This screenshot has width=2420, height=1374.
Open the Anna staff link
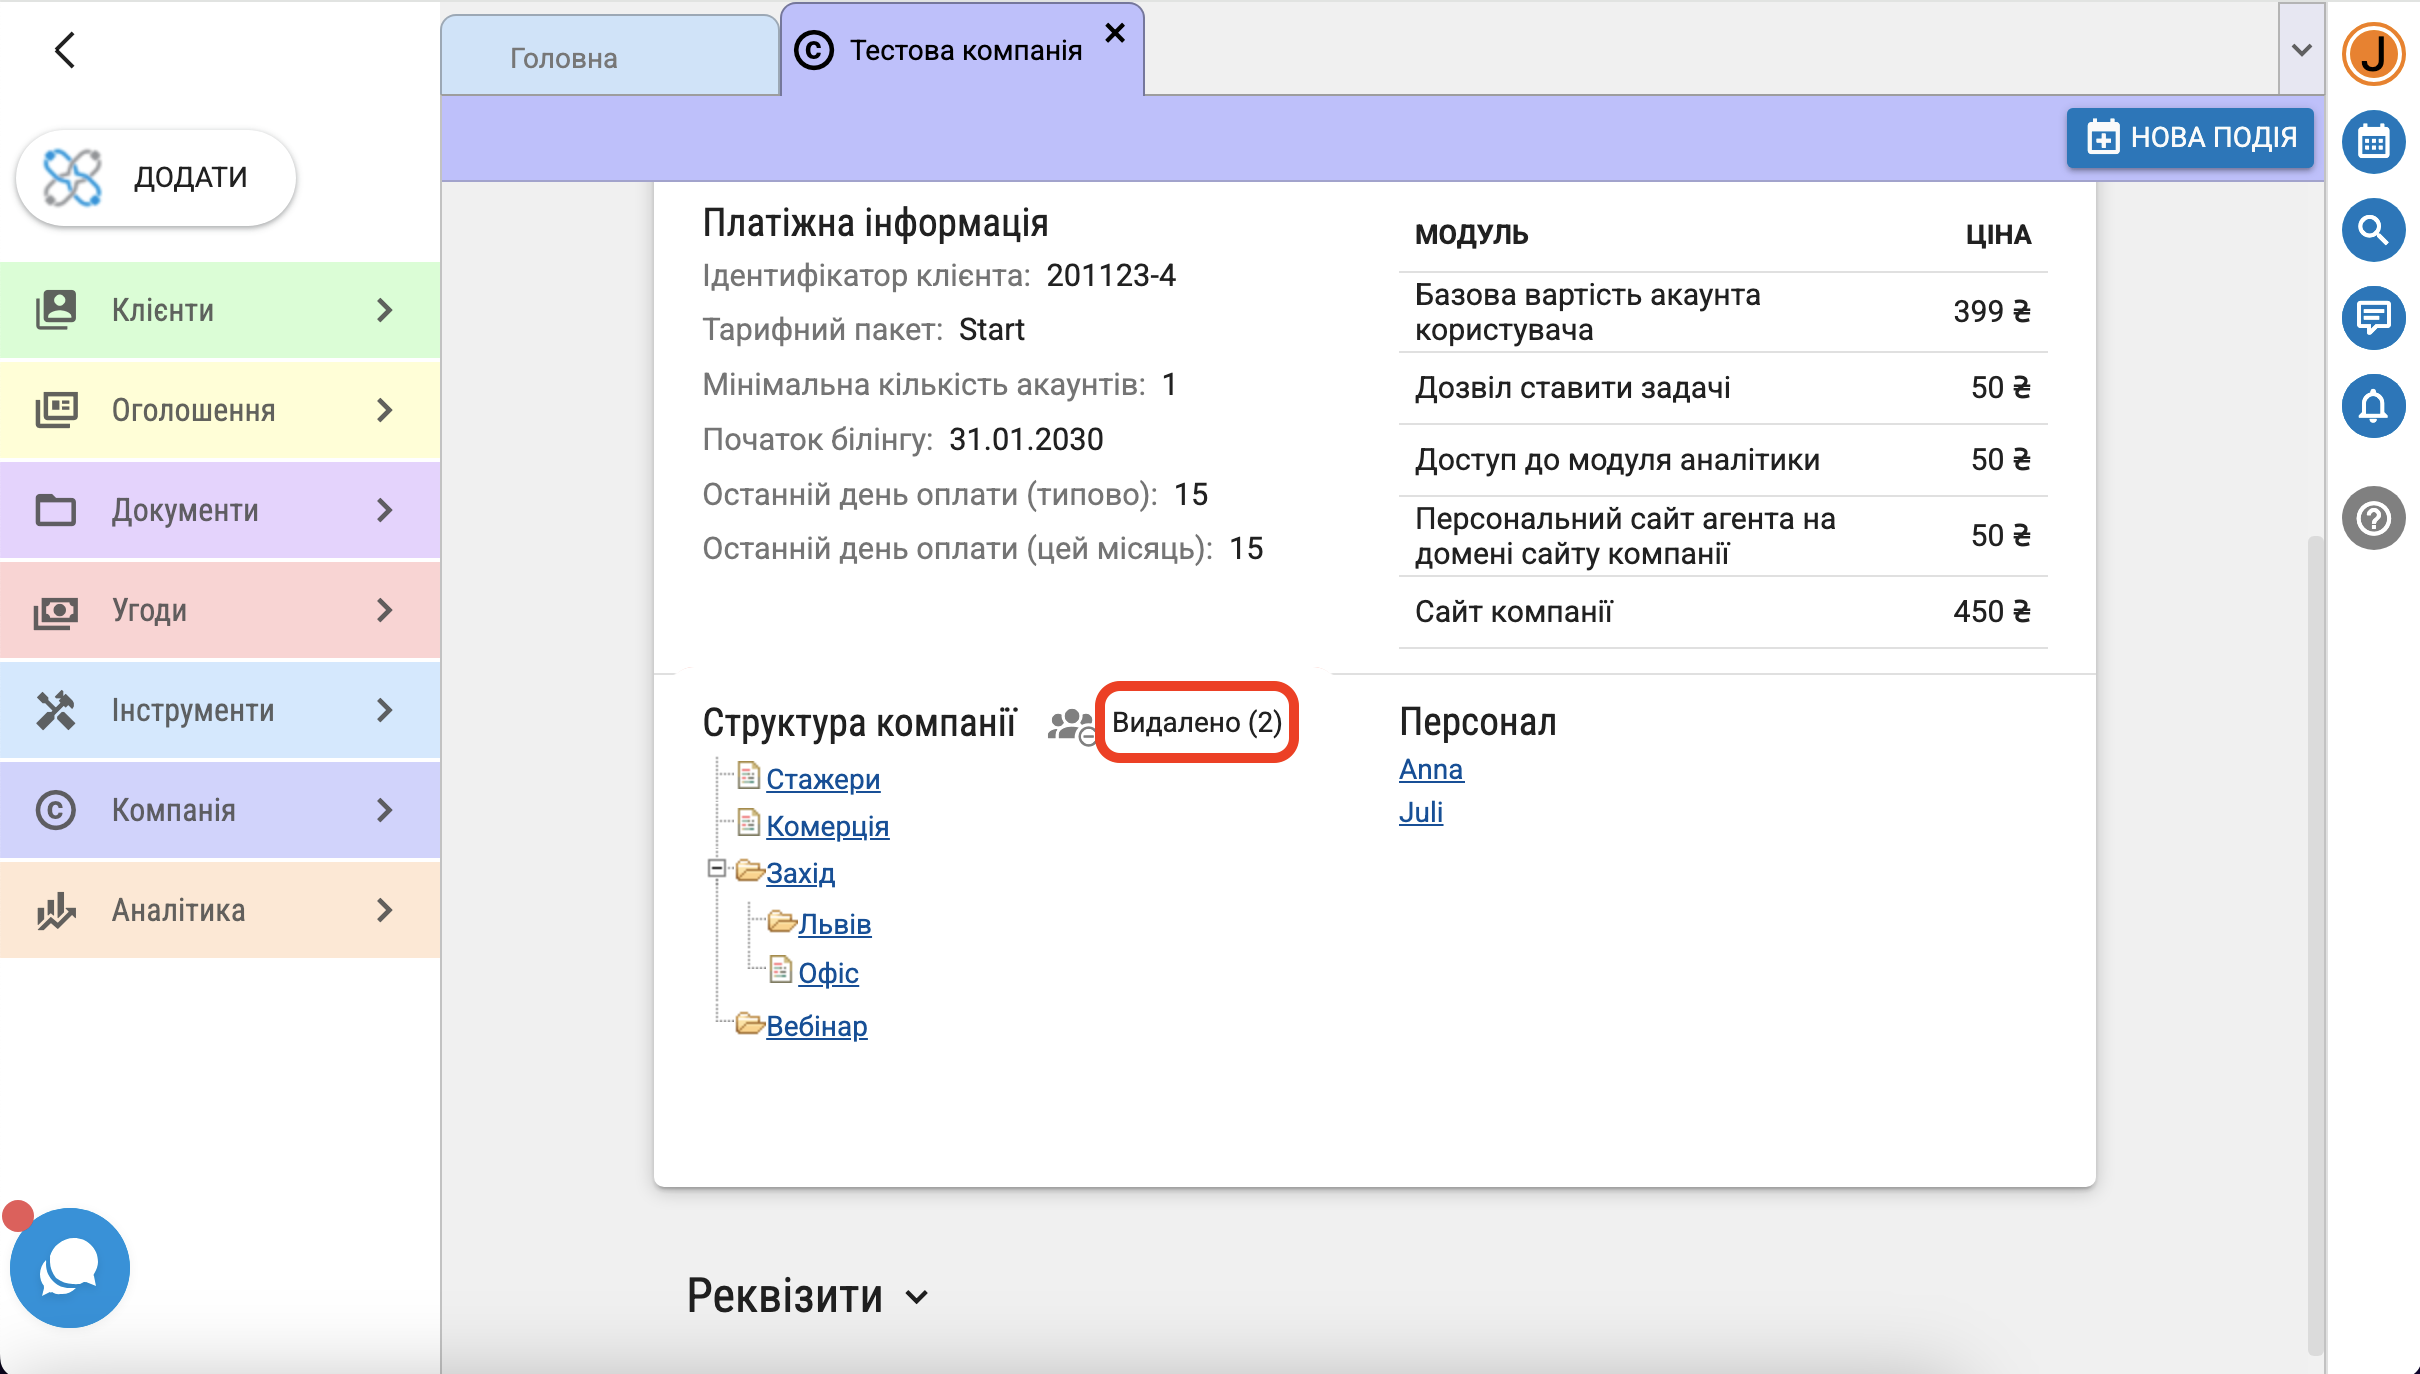pyautogui.click(x=1430, y=769)
